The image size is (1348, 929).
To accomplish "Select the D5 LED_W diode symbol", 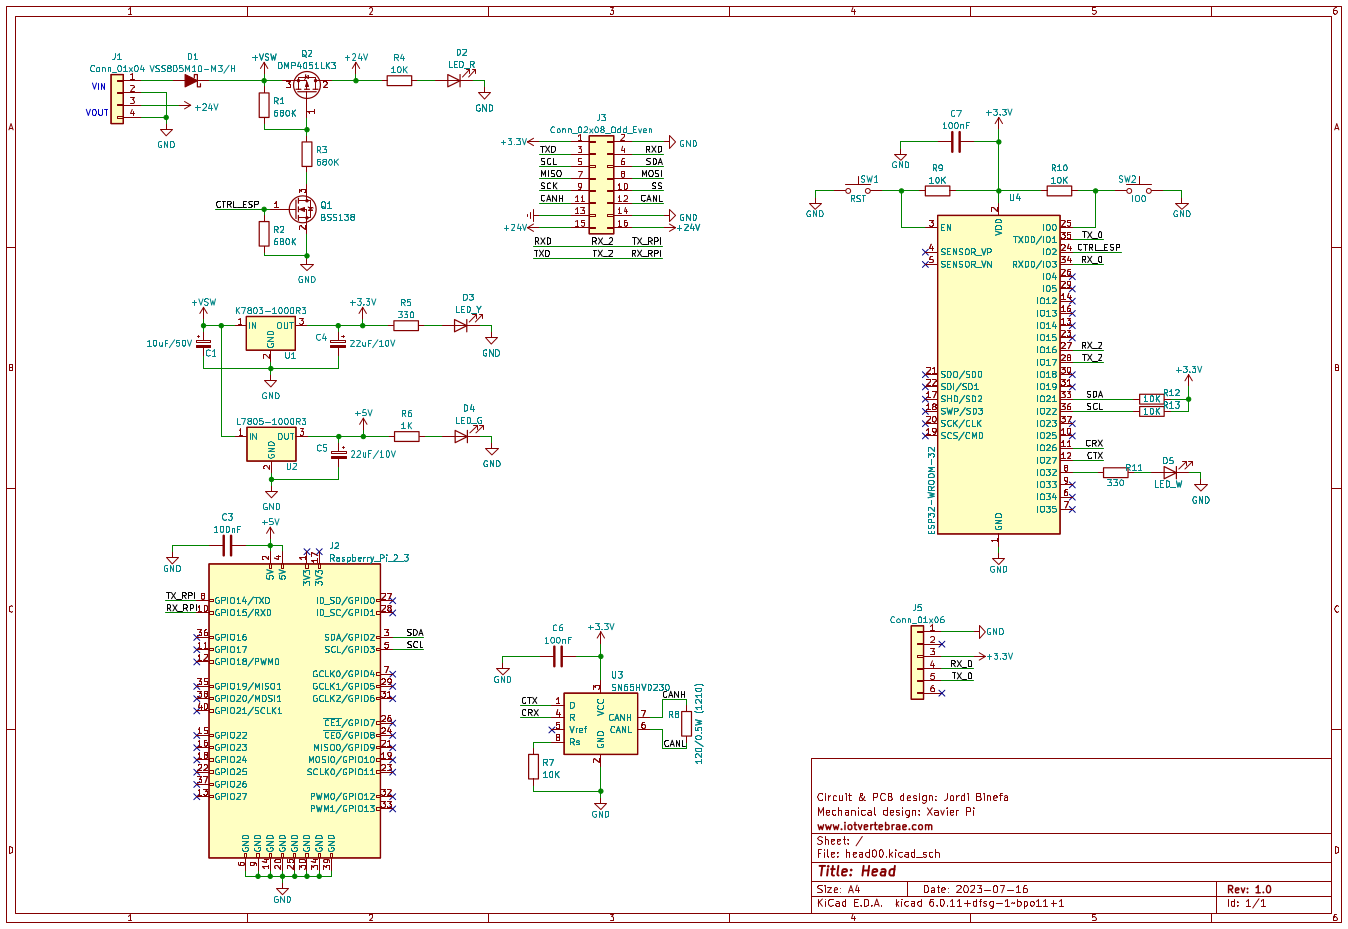I will 1170,472.
